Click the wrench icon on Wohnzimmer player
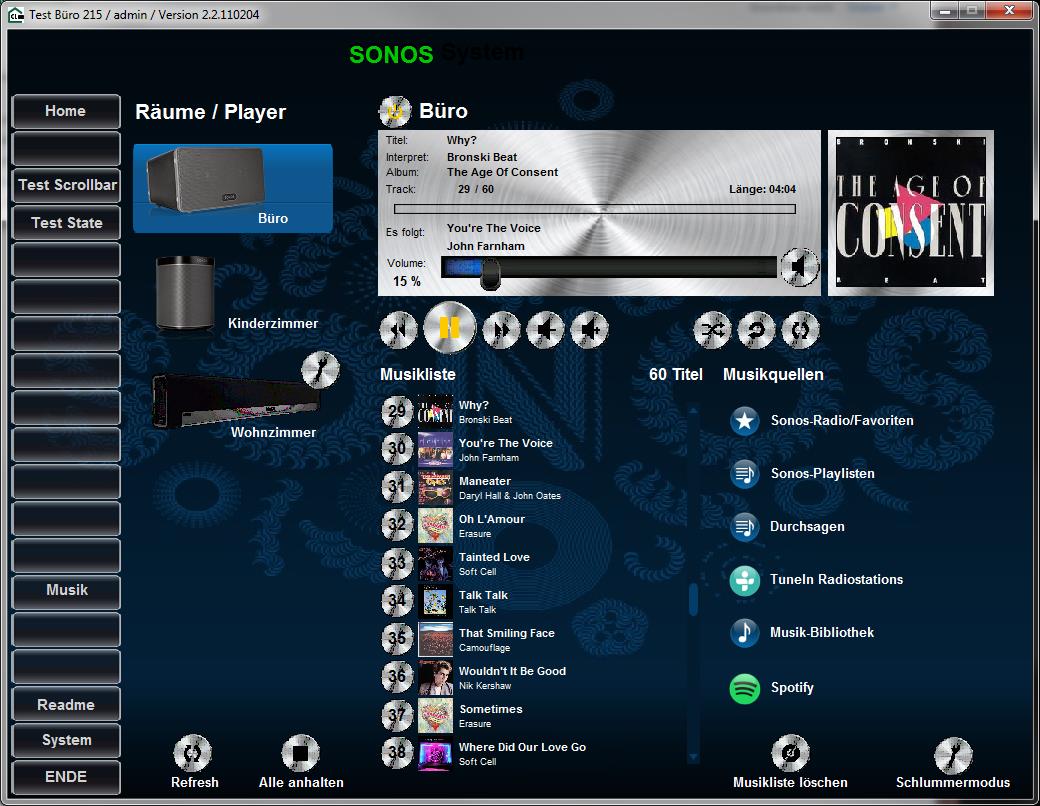 click(320, 369)
